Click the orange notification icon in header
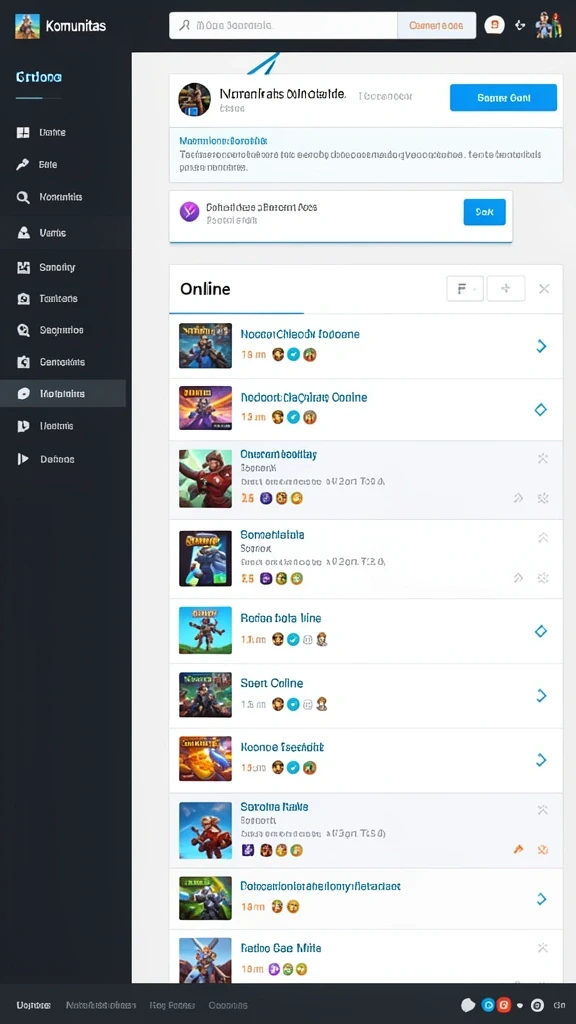 point(494,25)
